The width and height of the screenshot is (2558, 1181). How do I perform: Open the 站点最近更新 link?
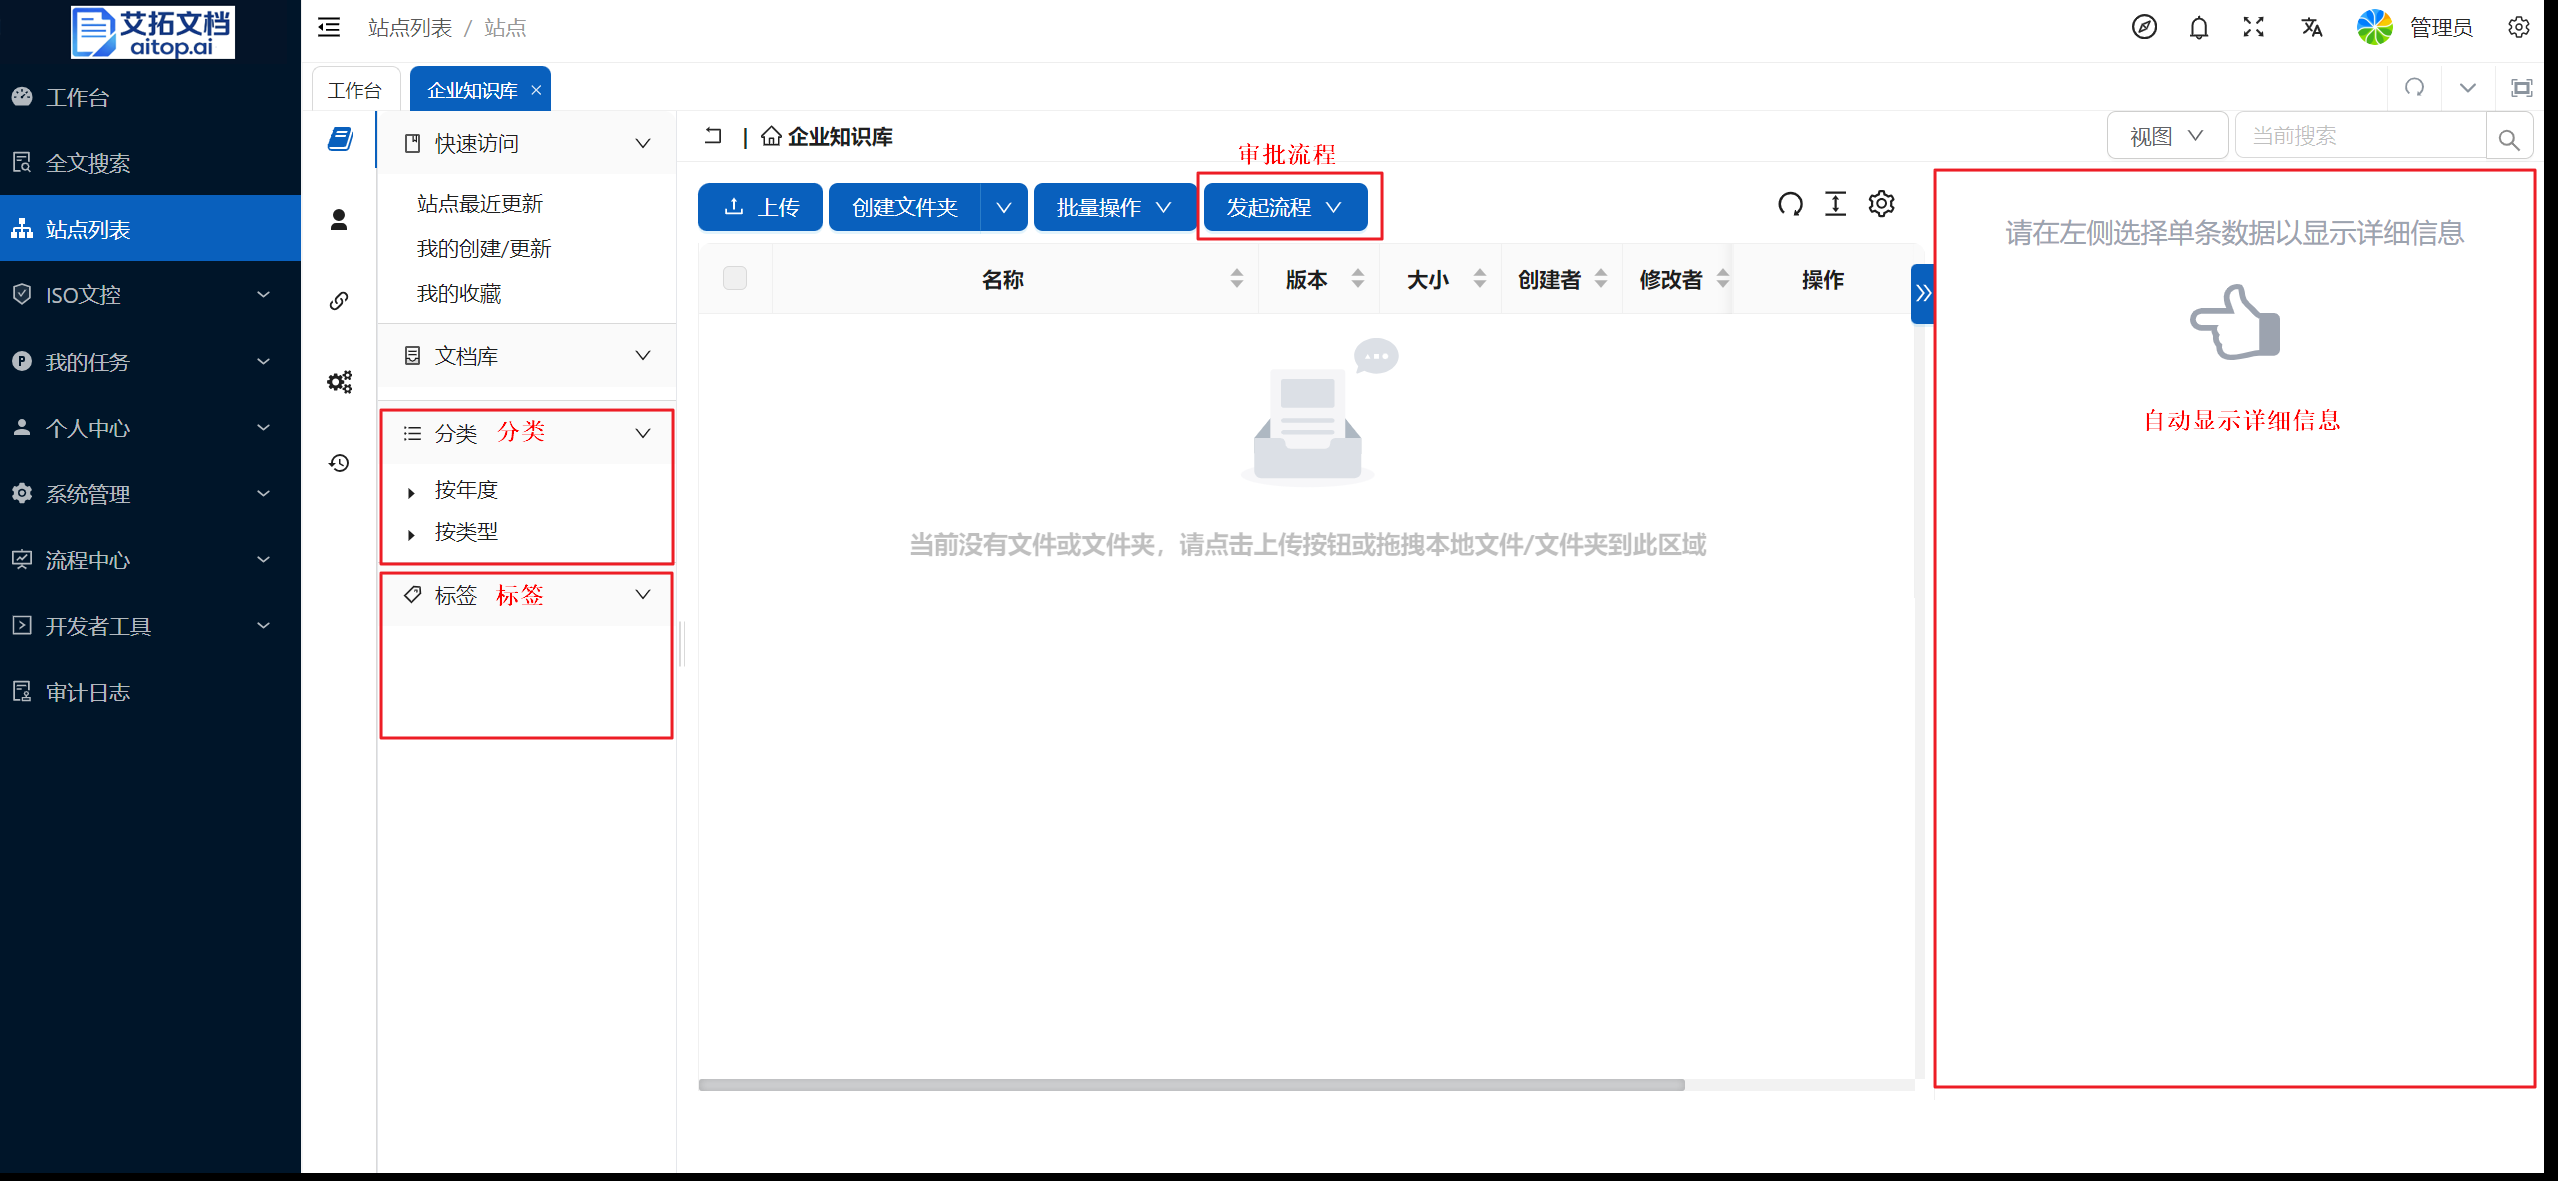tap(479, 204)
